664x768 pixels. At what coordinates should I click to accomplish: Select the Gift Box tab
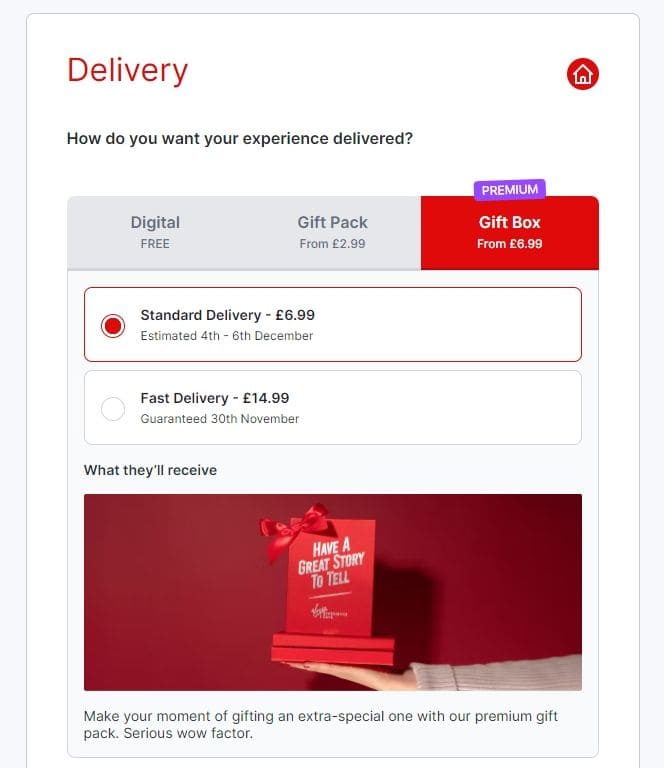pos(510,233)
